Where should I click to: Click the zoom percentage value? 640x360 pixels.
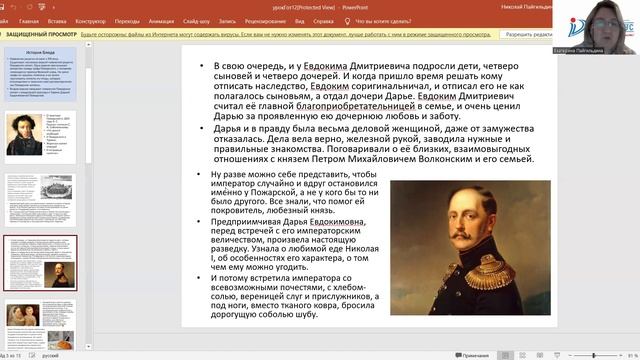[633, 356]
